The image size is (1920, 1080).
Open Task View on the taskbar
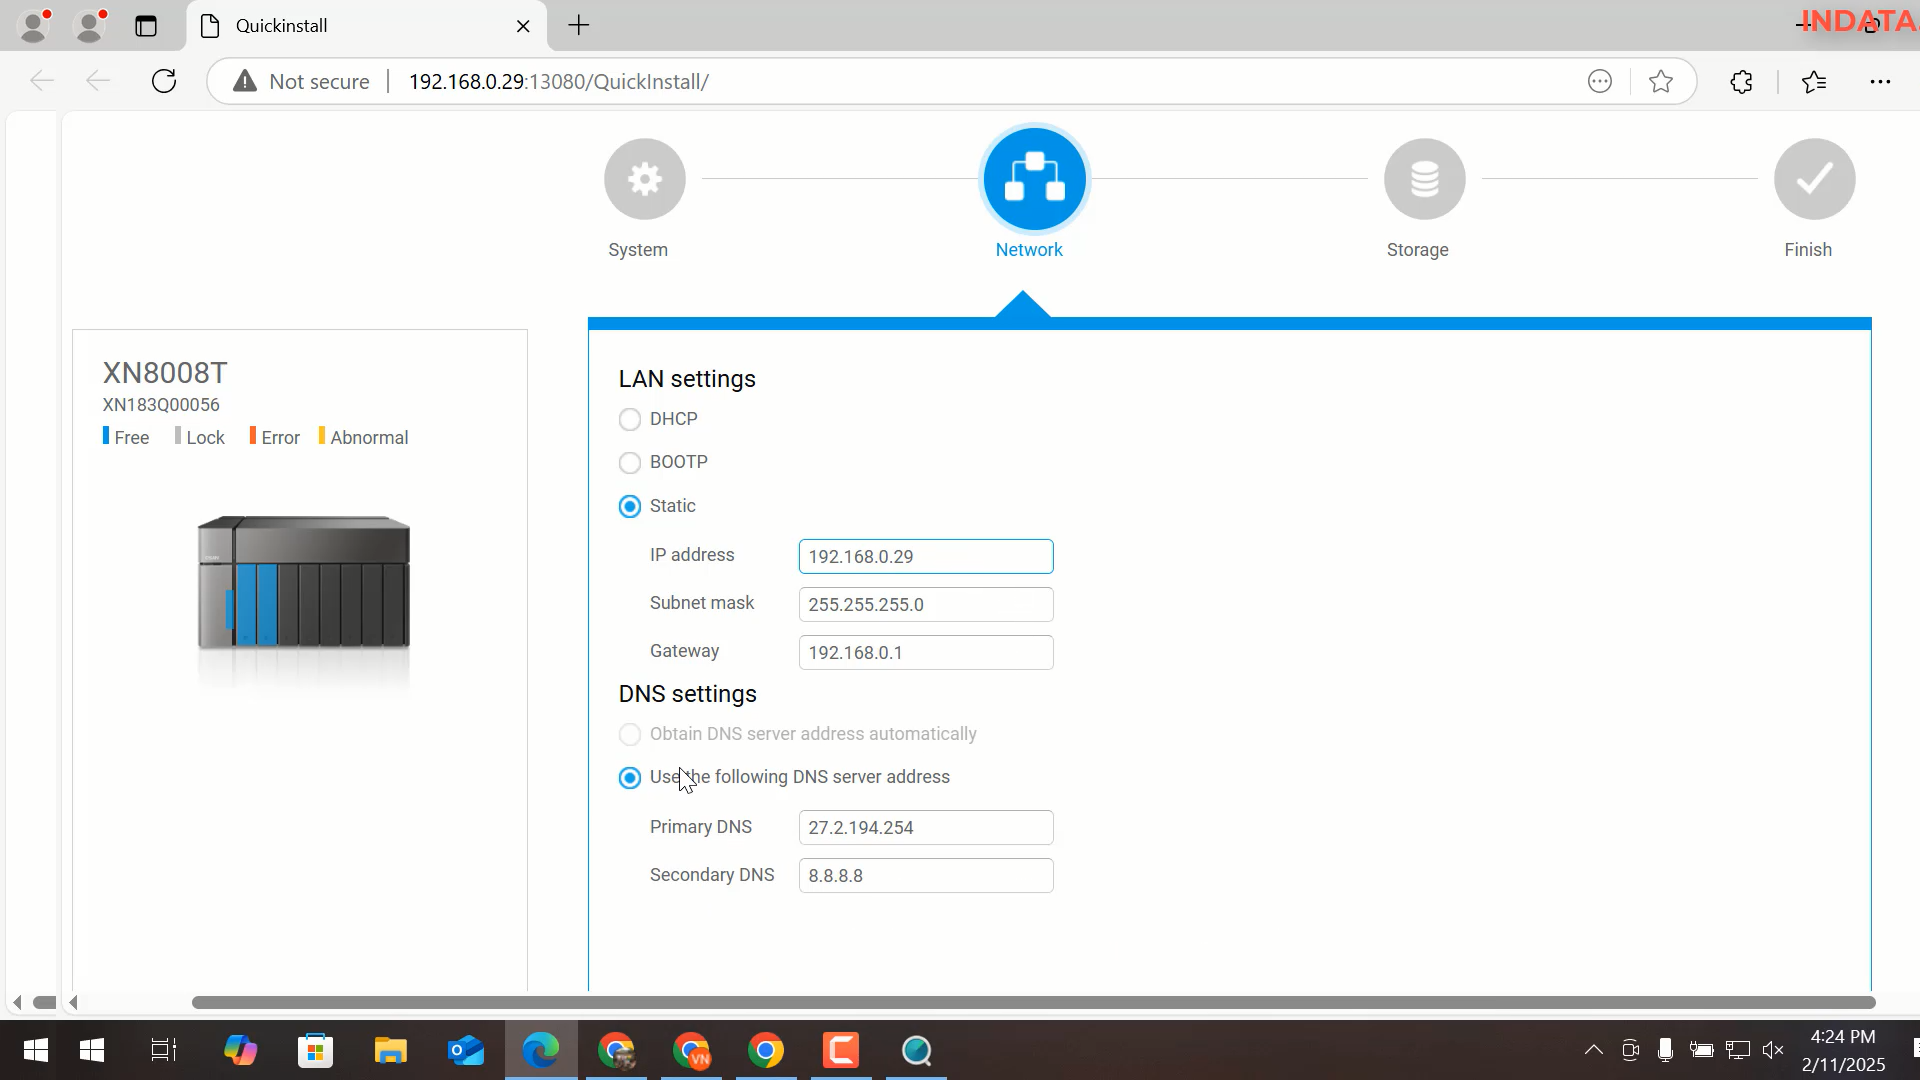pyautogui.click(x=163, y=1050)
